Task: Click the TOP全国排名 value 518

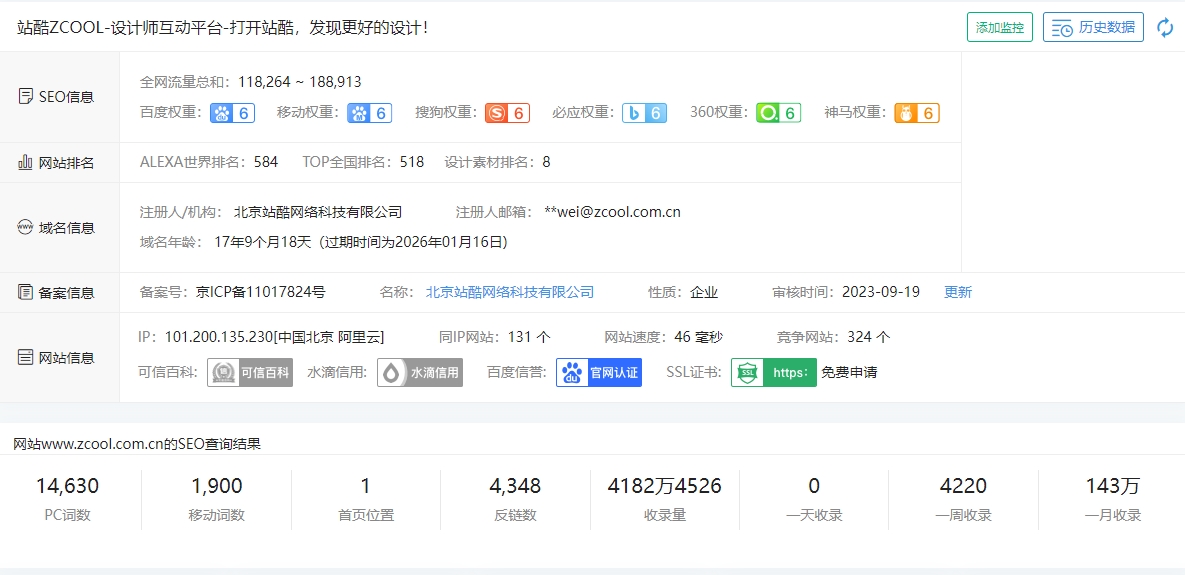Action: point(412,162)
